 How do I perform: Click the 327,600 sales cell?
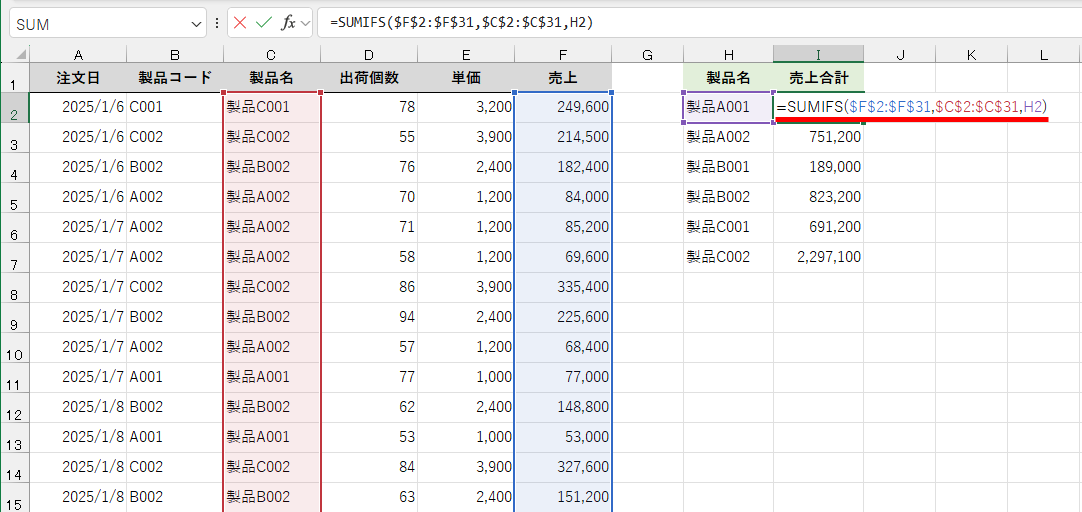[563, 467]
